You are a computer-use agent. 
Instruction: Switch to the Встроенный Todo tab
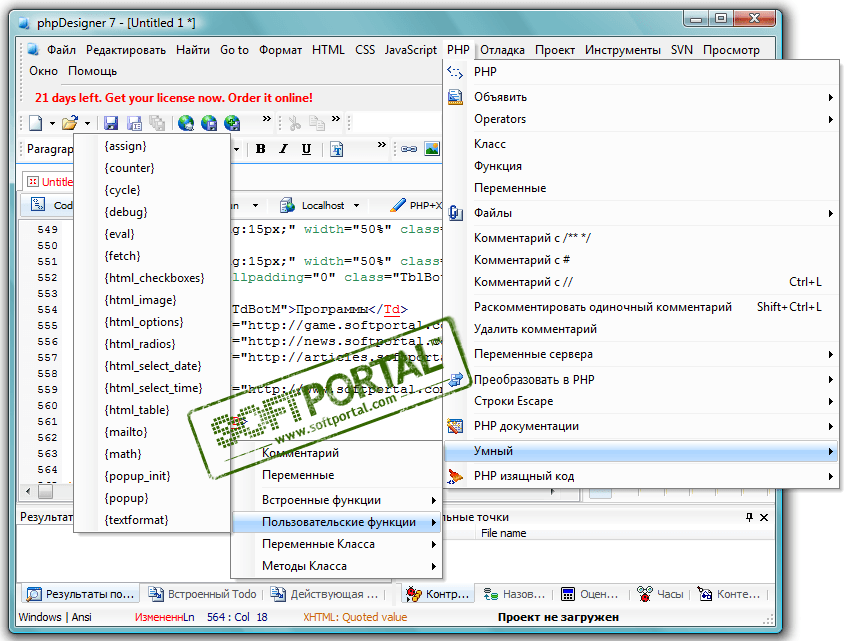point(203,594)
